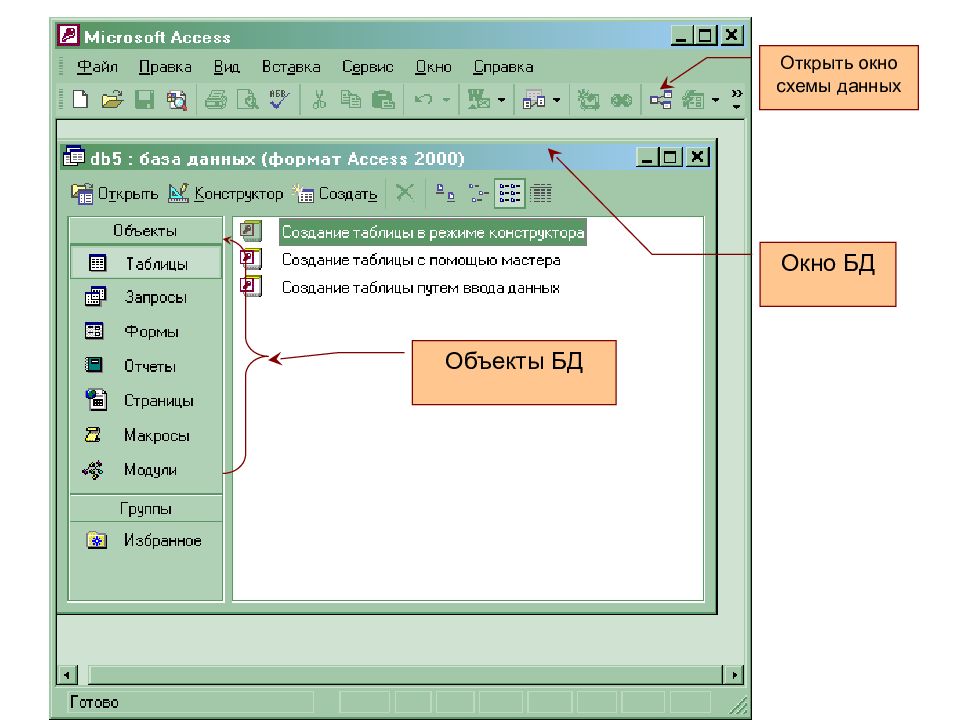Open the Сервис menu

point(367,67)
